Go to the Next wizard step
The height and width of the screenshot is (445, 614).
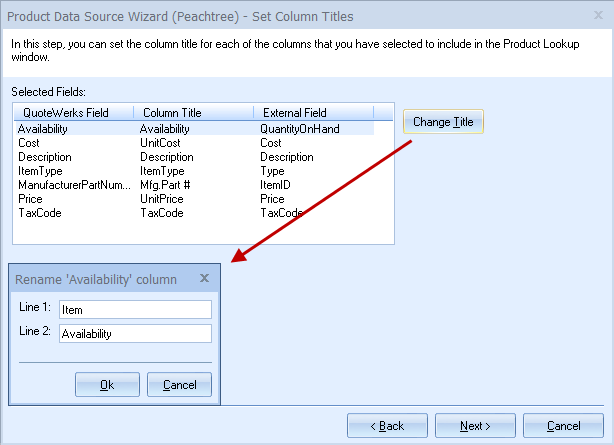coord(475,425)
